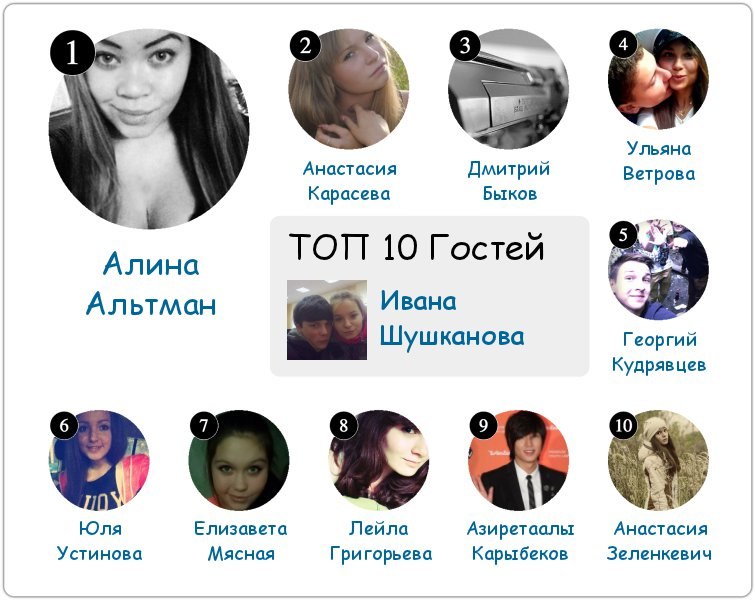Open Юля Устинова's round avatar

coord(99,460)
